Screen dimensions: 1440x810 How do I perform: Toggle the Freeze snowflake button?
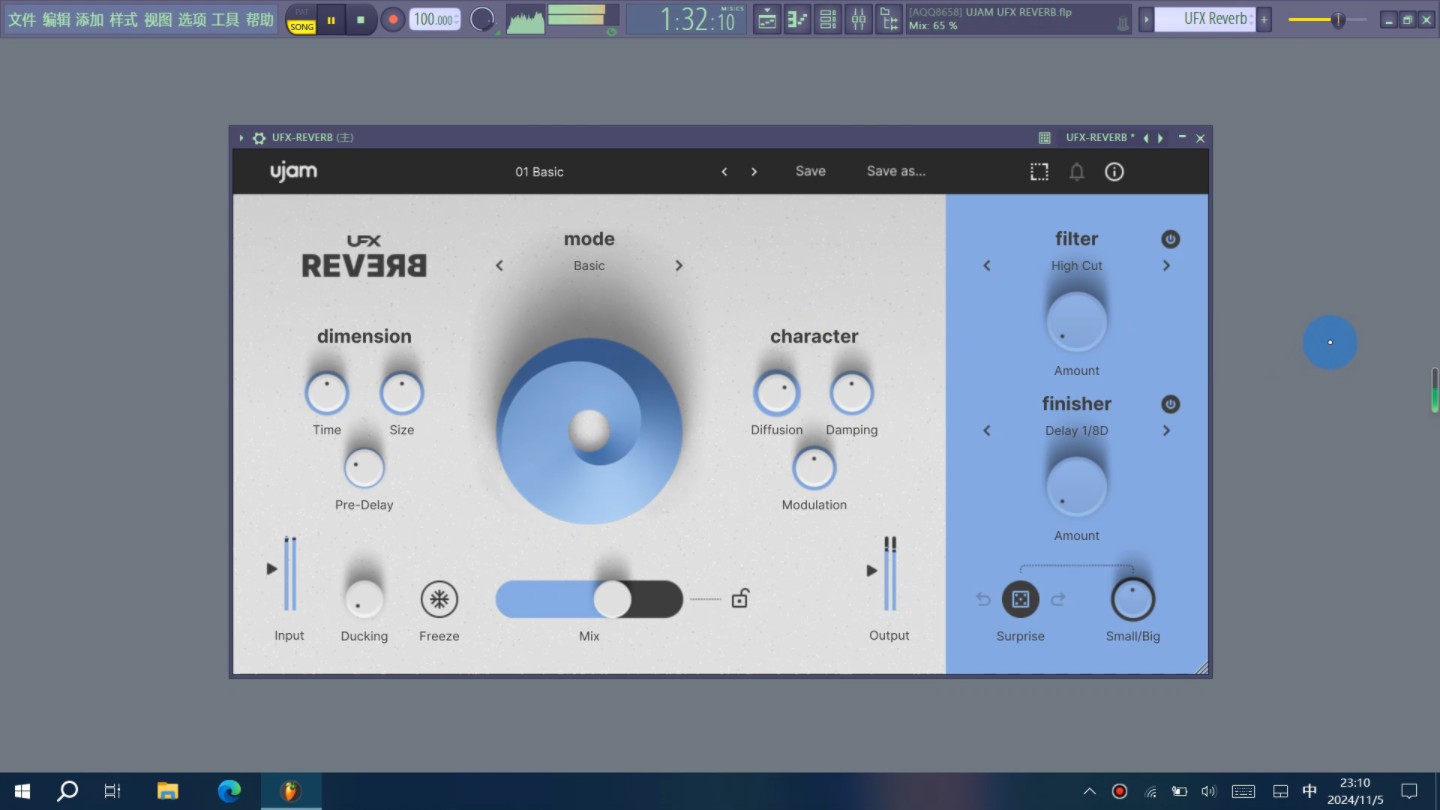click(x=439, y=599)
